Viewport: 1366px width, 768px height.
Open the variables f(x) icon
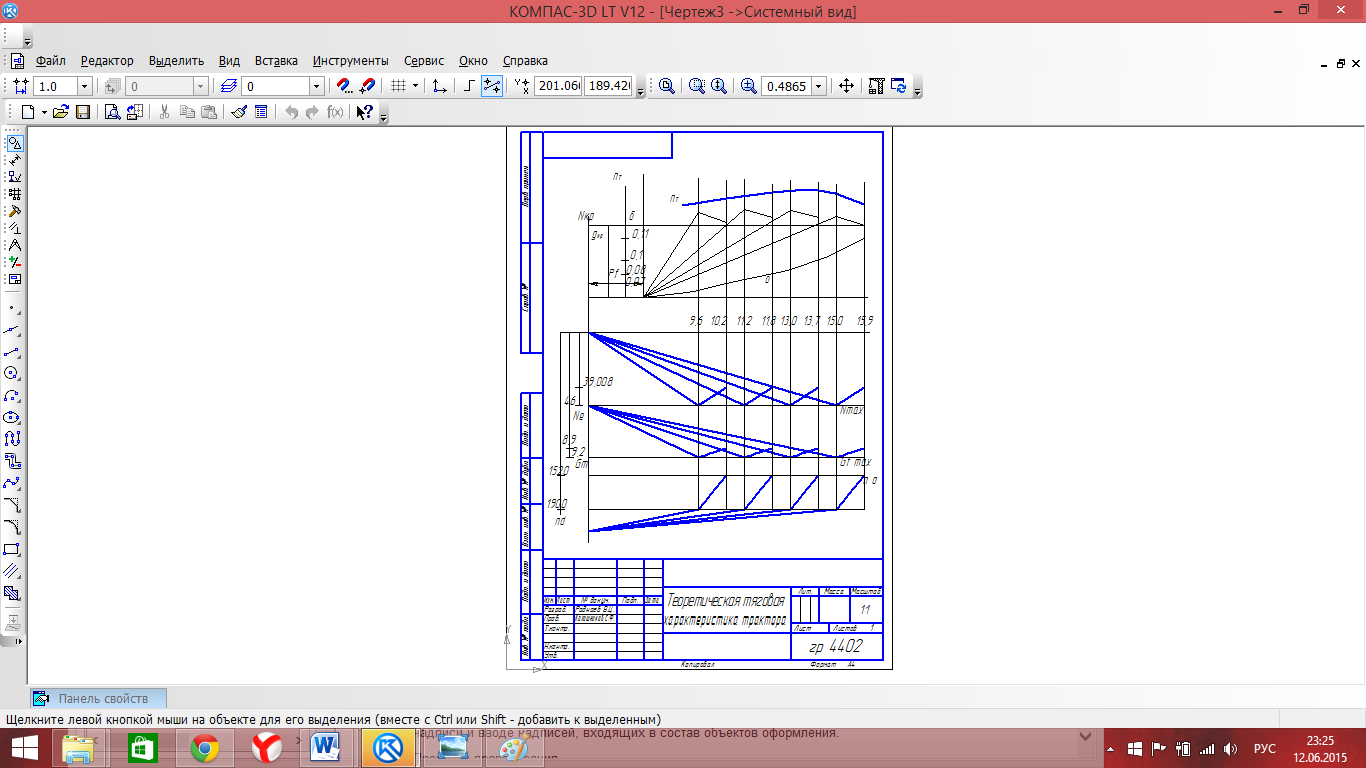[x=335, y=112]
